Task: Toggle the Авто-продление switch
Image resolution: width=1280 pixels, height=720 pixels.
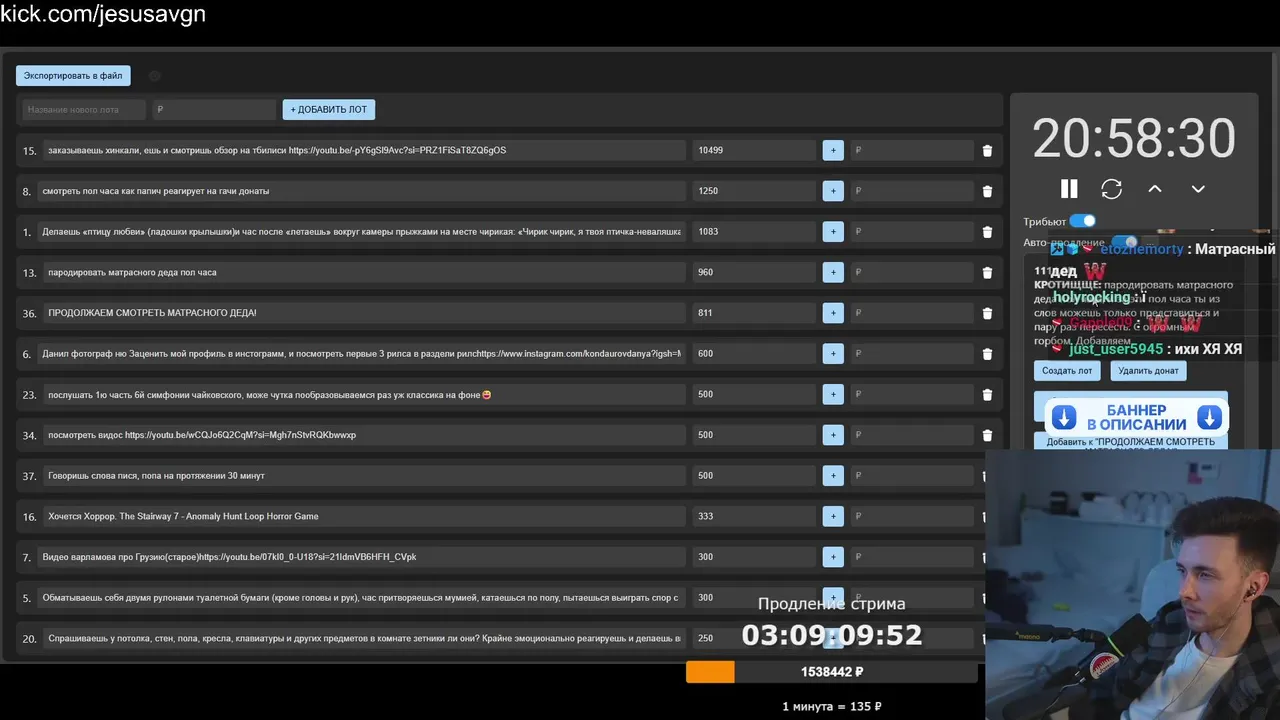Action: pyautogui.click(x=1124, y=242)
